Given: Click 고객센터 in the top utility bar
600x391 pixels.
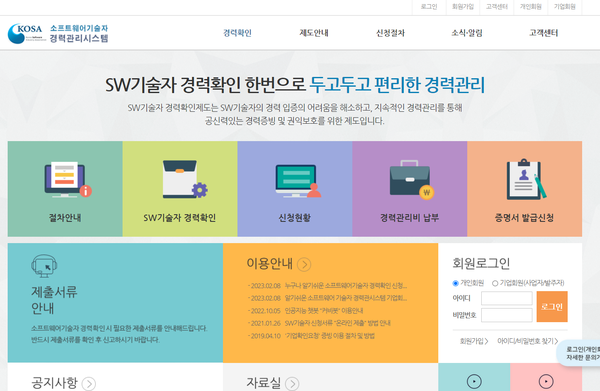Looking at the screenshot, I should (x=497, y=7).
